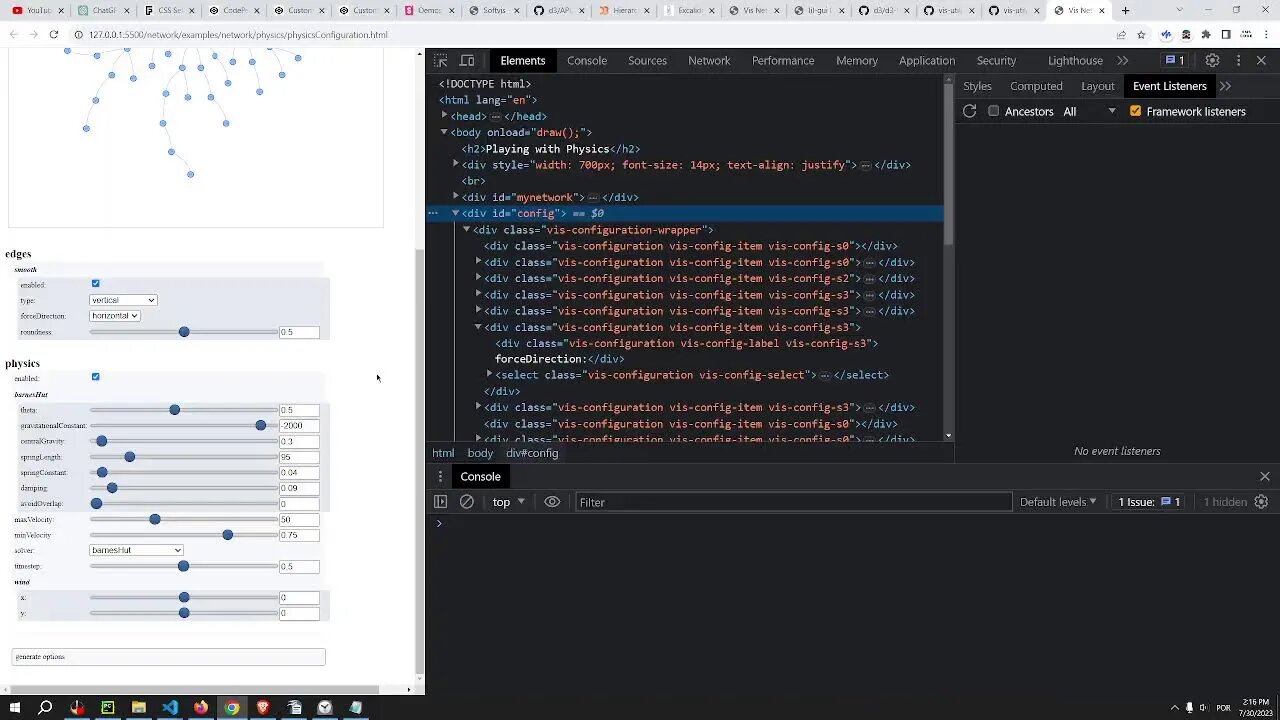Click the generate options button
1280x720 pixels.
coord(168,657)
